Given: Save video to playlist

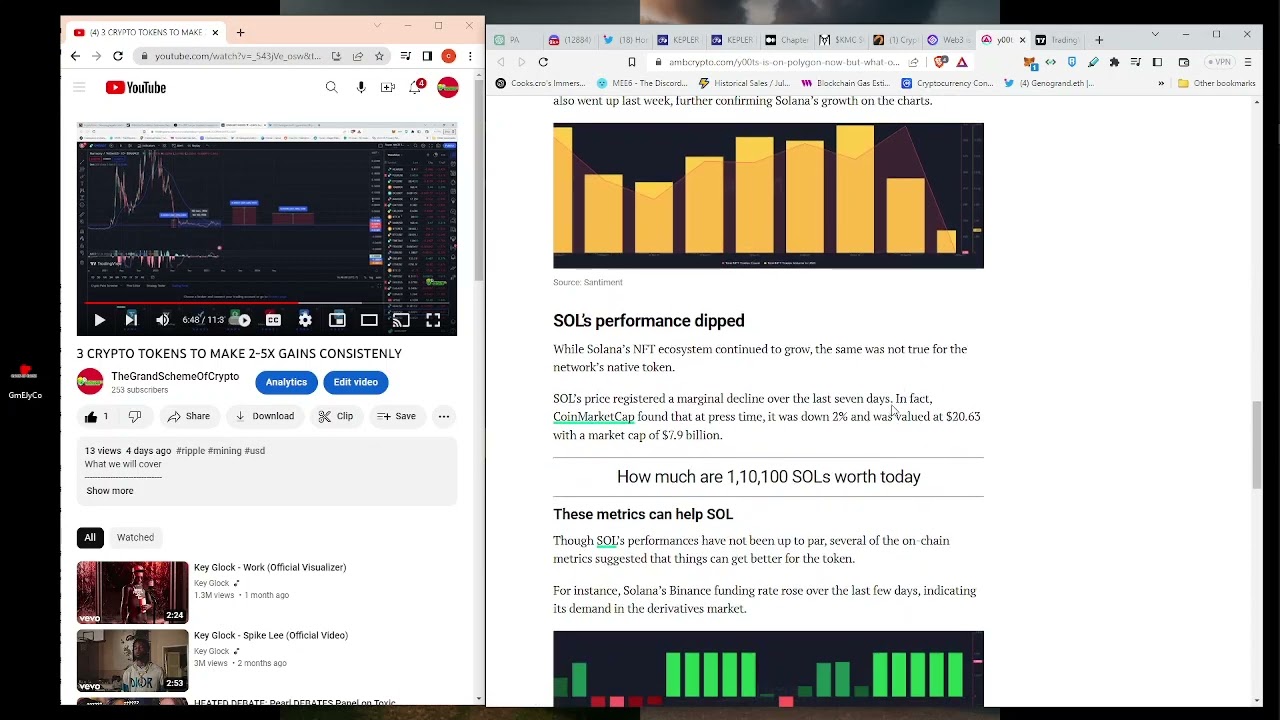Looking at the screenshot, I should [396, 416].
